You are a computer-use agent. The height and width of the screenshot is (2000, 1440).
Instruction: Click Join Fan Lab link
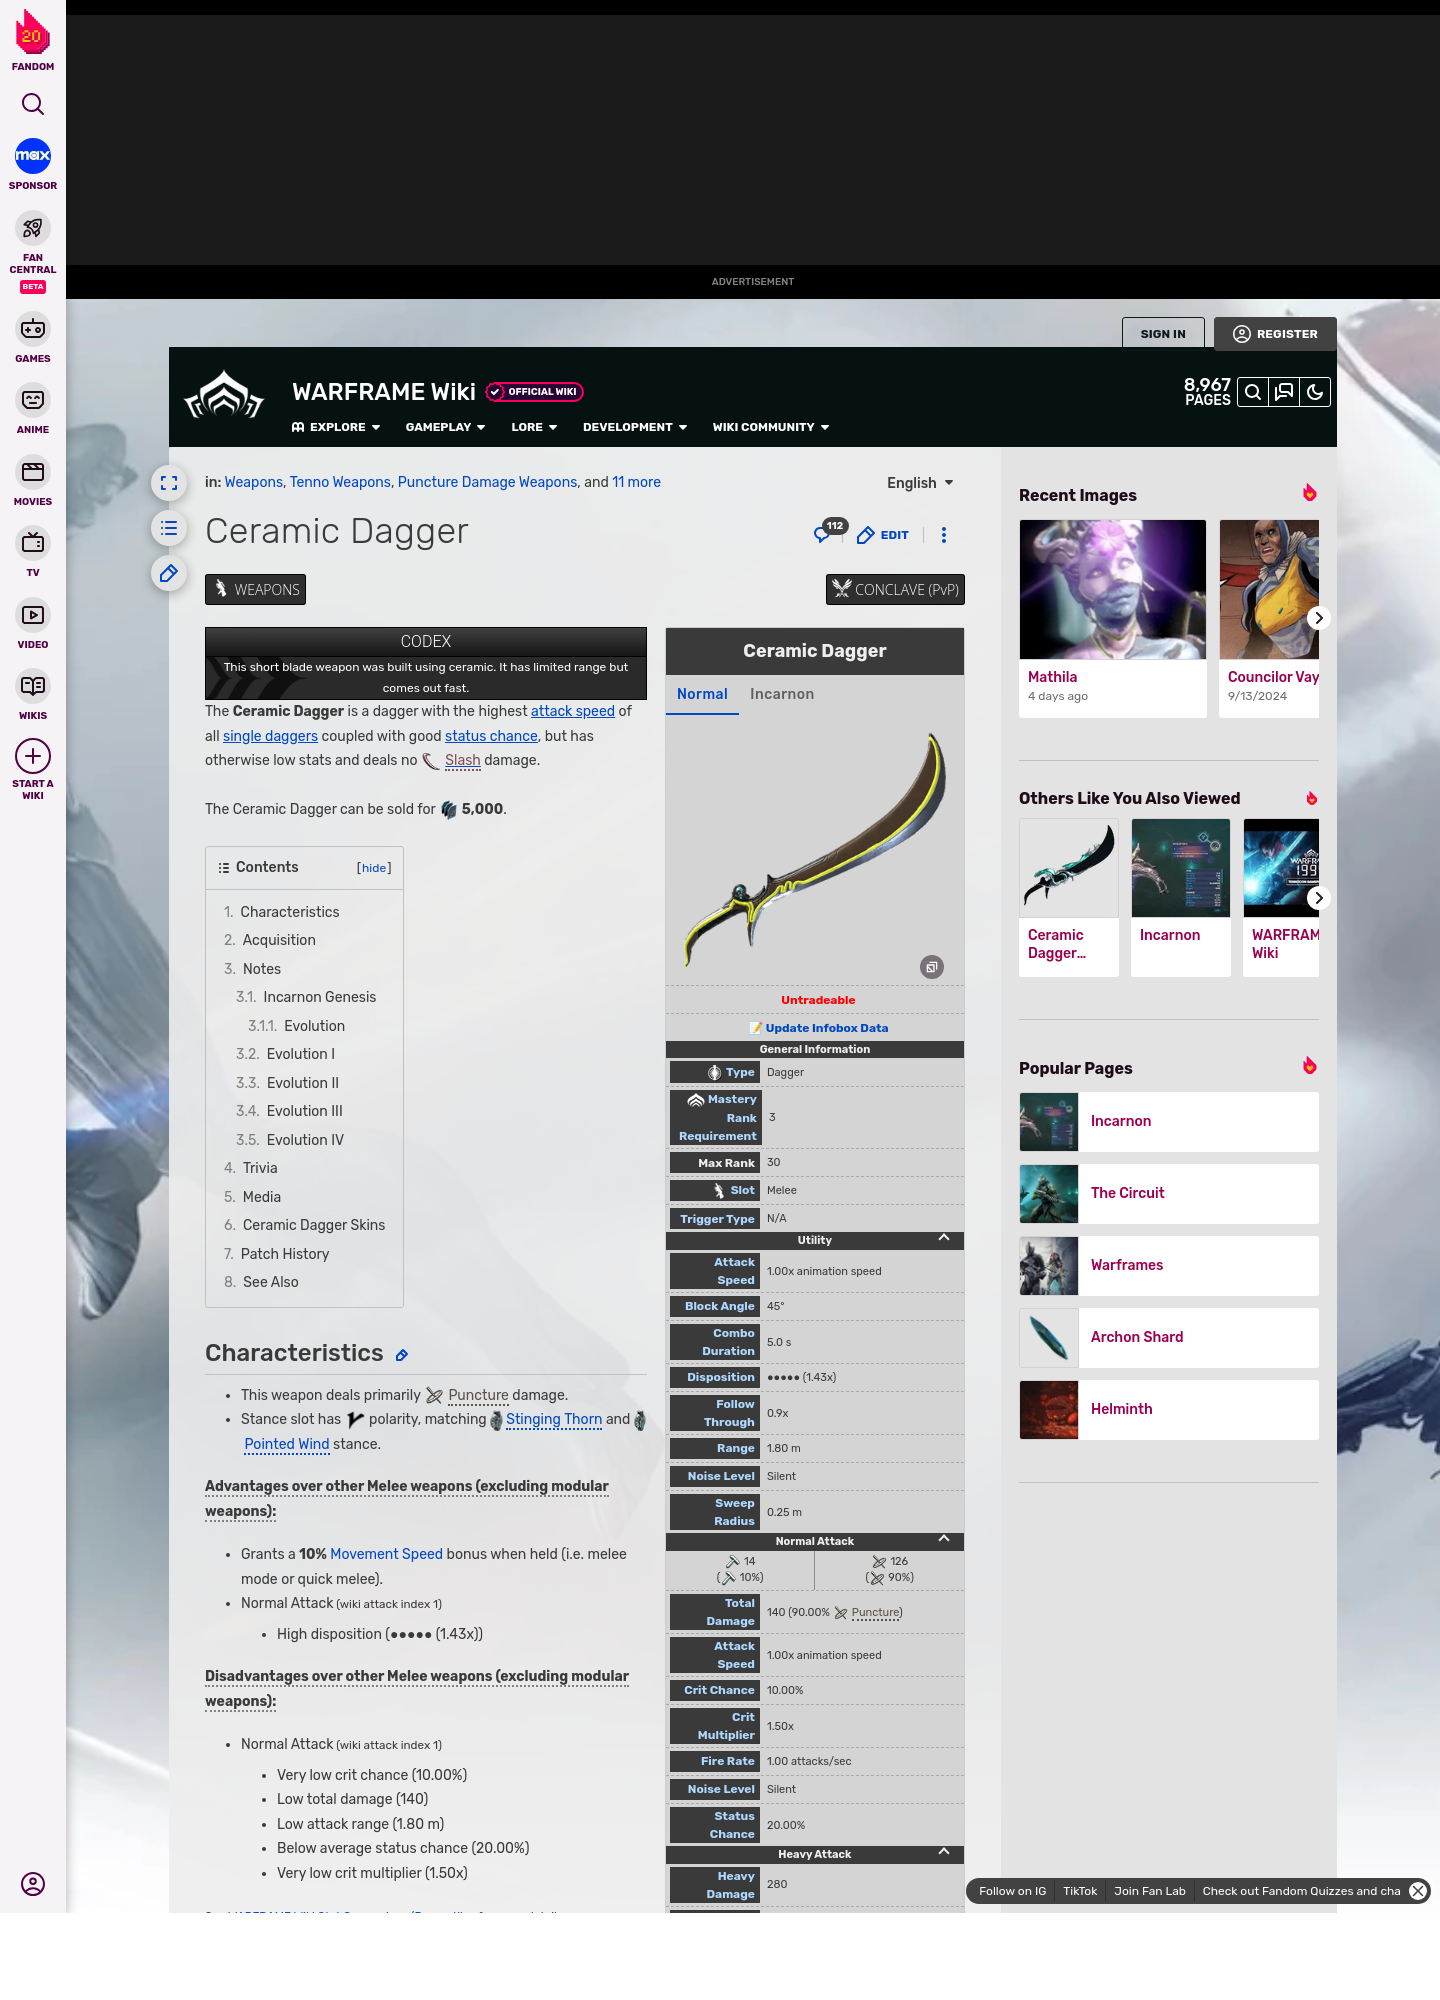point(1149,1891)
